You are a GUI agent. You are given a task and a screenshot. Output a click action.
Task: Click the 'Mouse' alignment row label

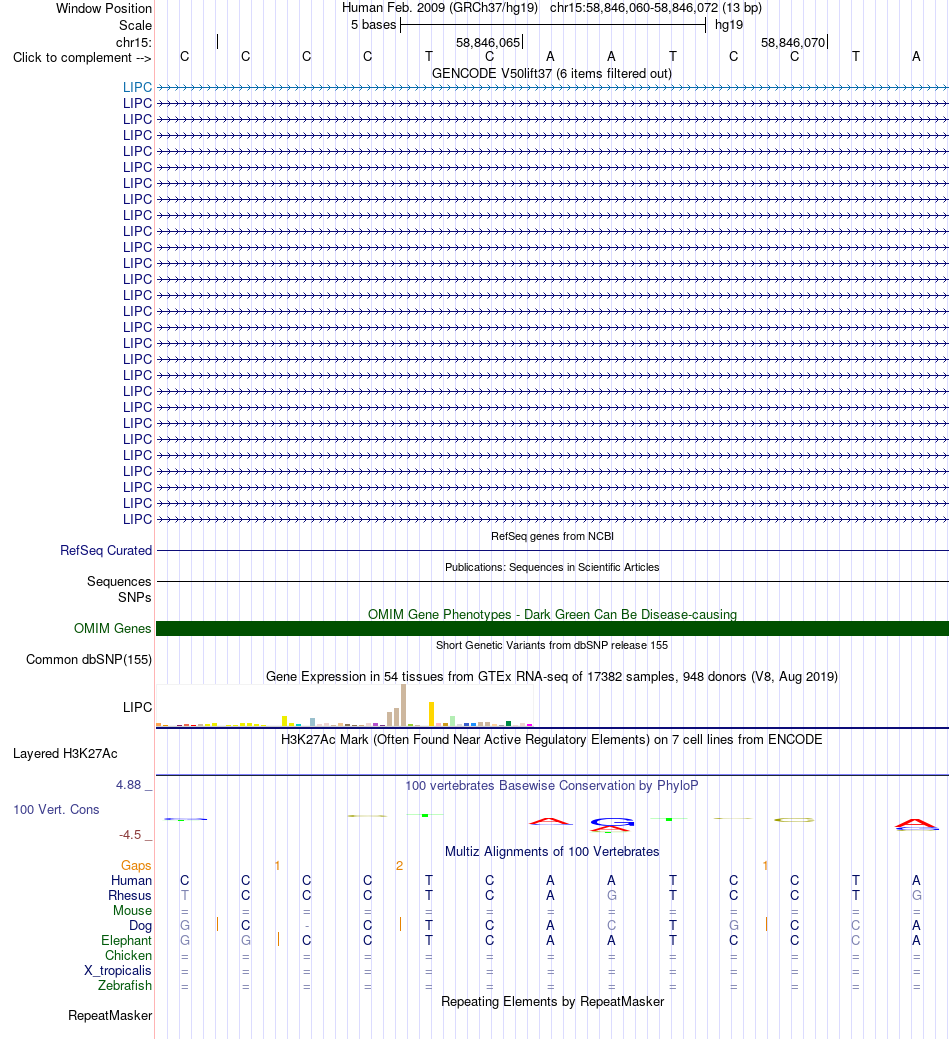point(132,910)
